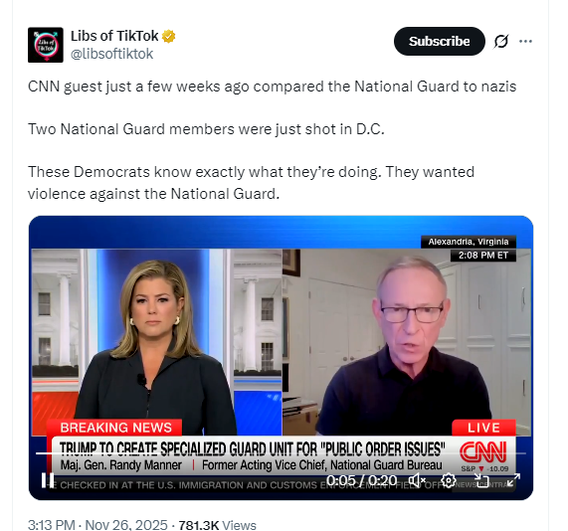Click the 781.3K Views count

217,525
